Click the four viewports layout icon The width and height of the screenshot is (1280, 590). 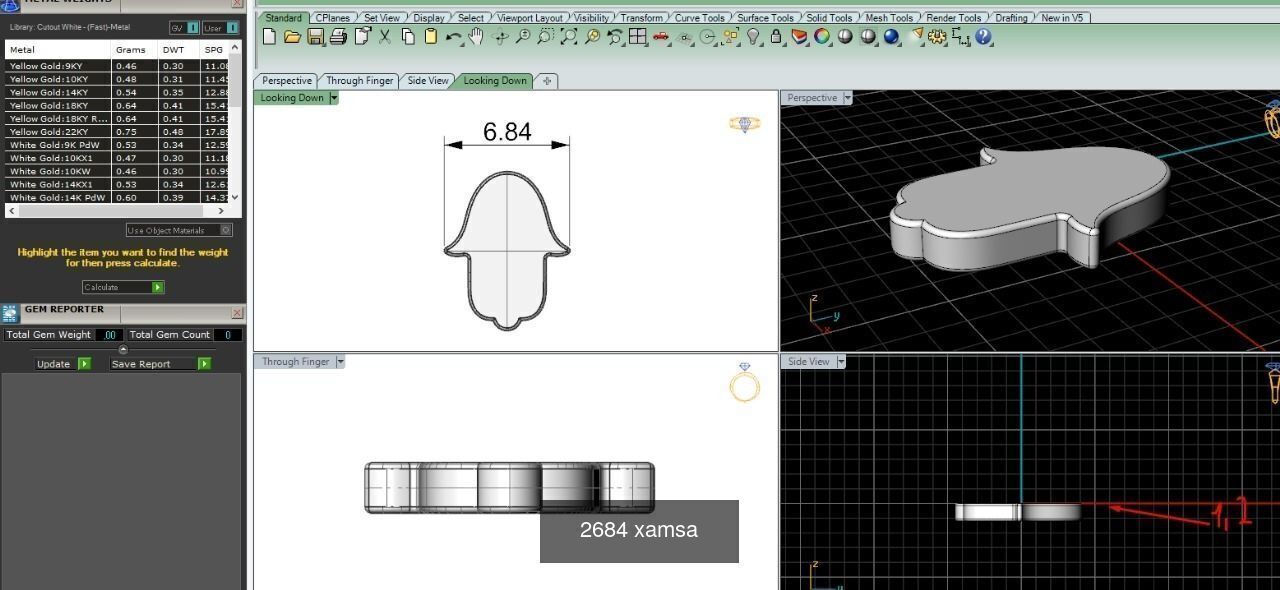tap(638, 37)
